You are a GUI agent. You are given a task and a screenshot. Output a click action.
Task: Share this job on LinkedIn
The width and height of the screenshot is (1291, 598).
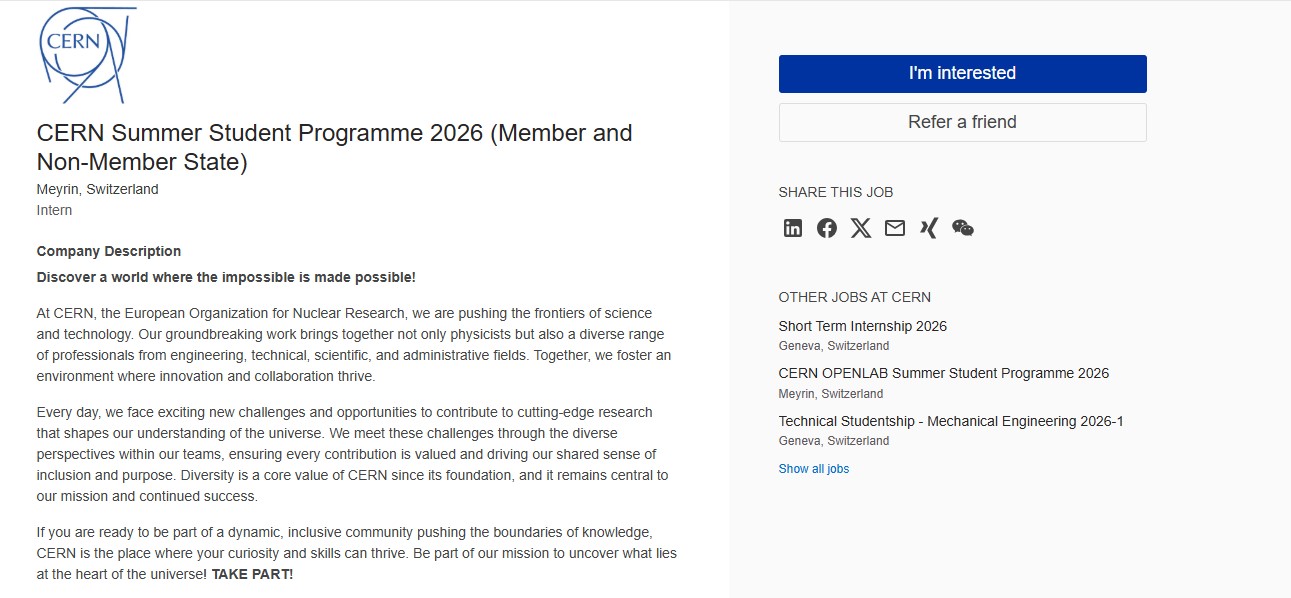pos(793,228)
